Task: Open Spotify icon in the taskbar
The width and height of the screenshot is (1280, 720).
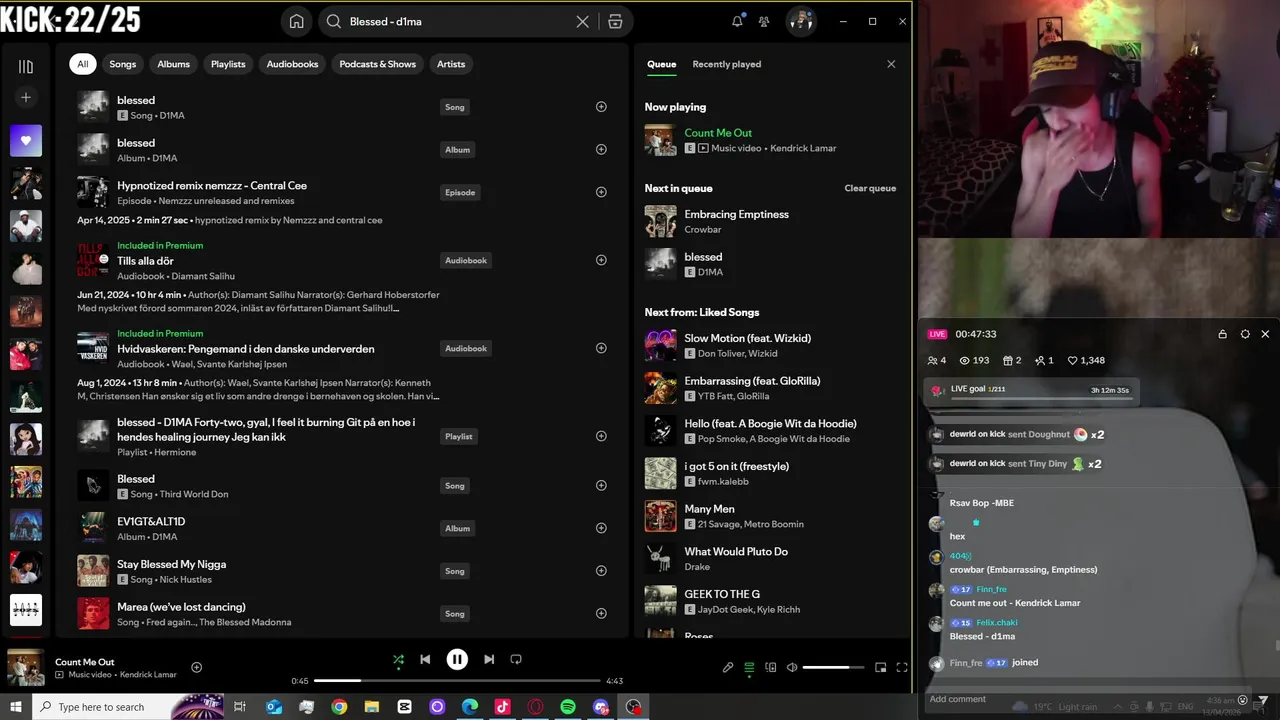Action: click(x=568, y=707)
